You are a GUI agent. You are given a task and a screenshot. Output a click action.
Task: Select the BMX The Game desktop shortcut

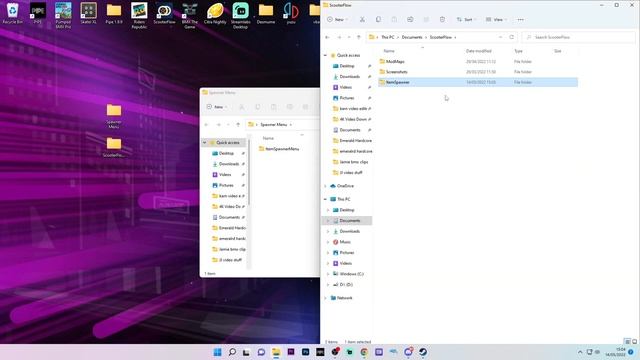[x=190, y=16]
